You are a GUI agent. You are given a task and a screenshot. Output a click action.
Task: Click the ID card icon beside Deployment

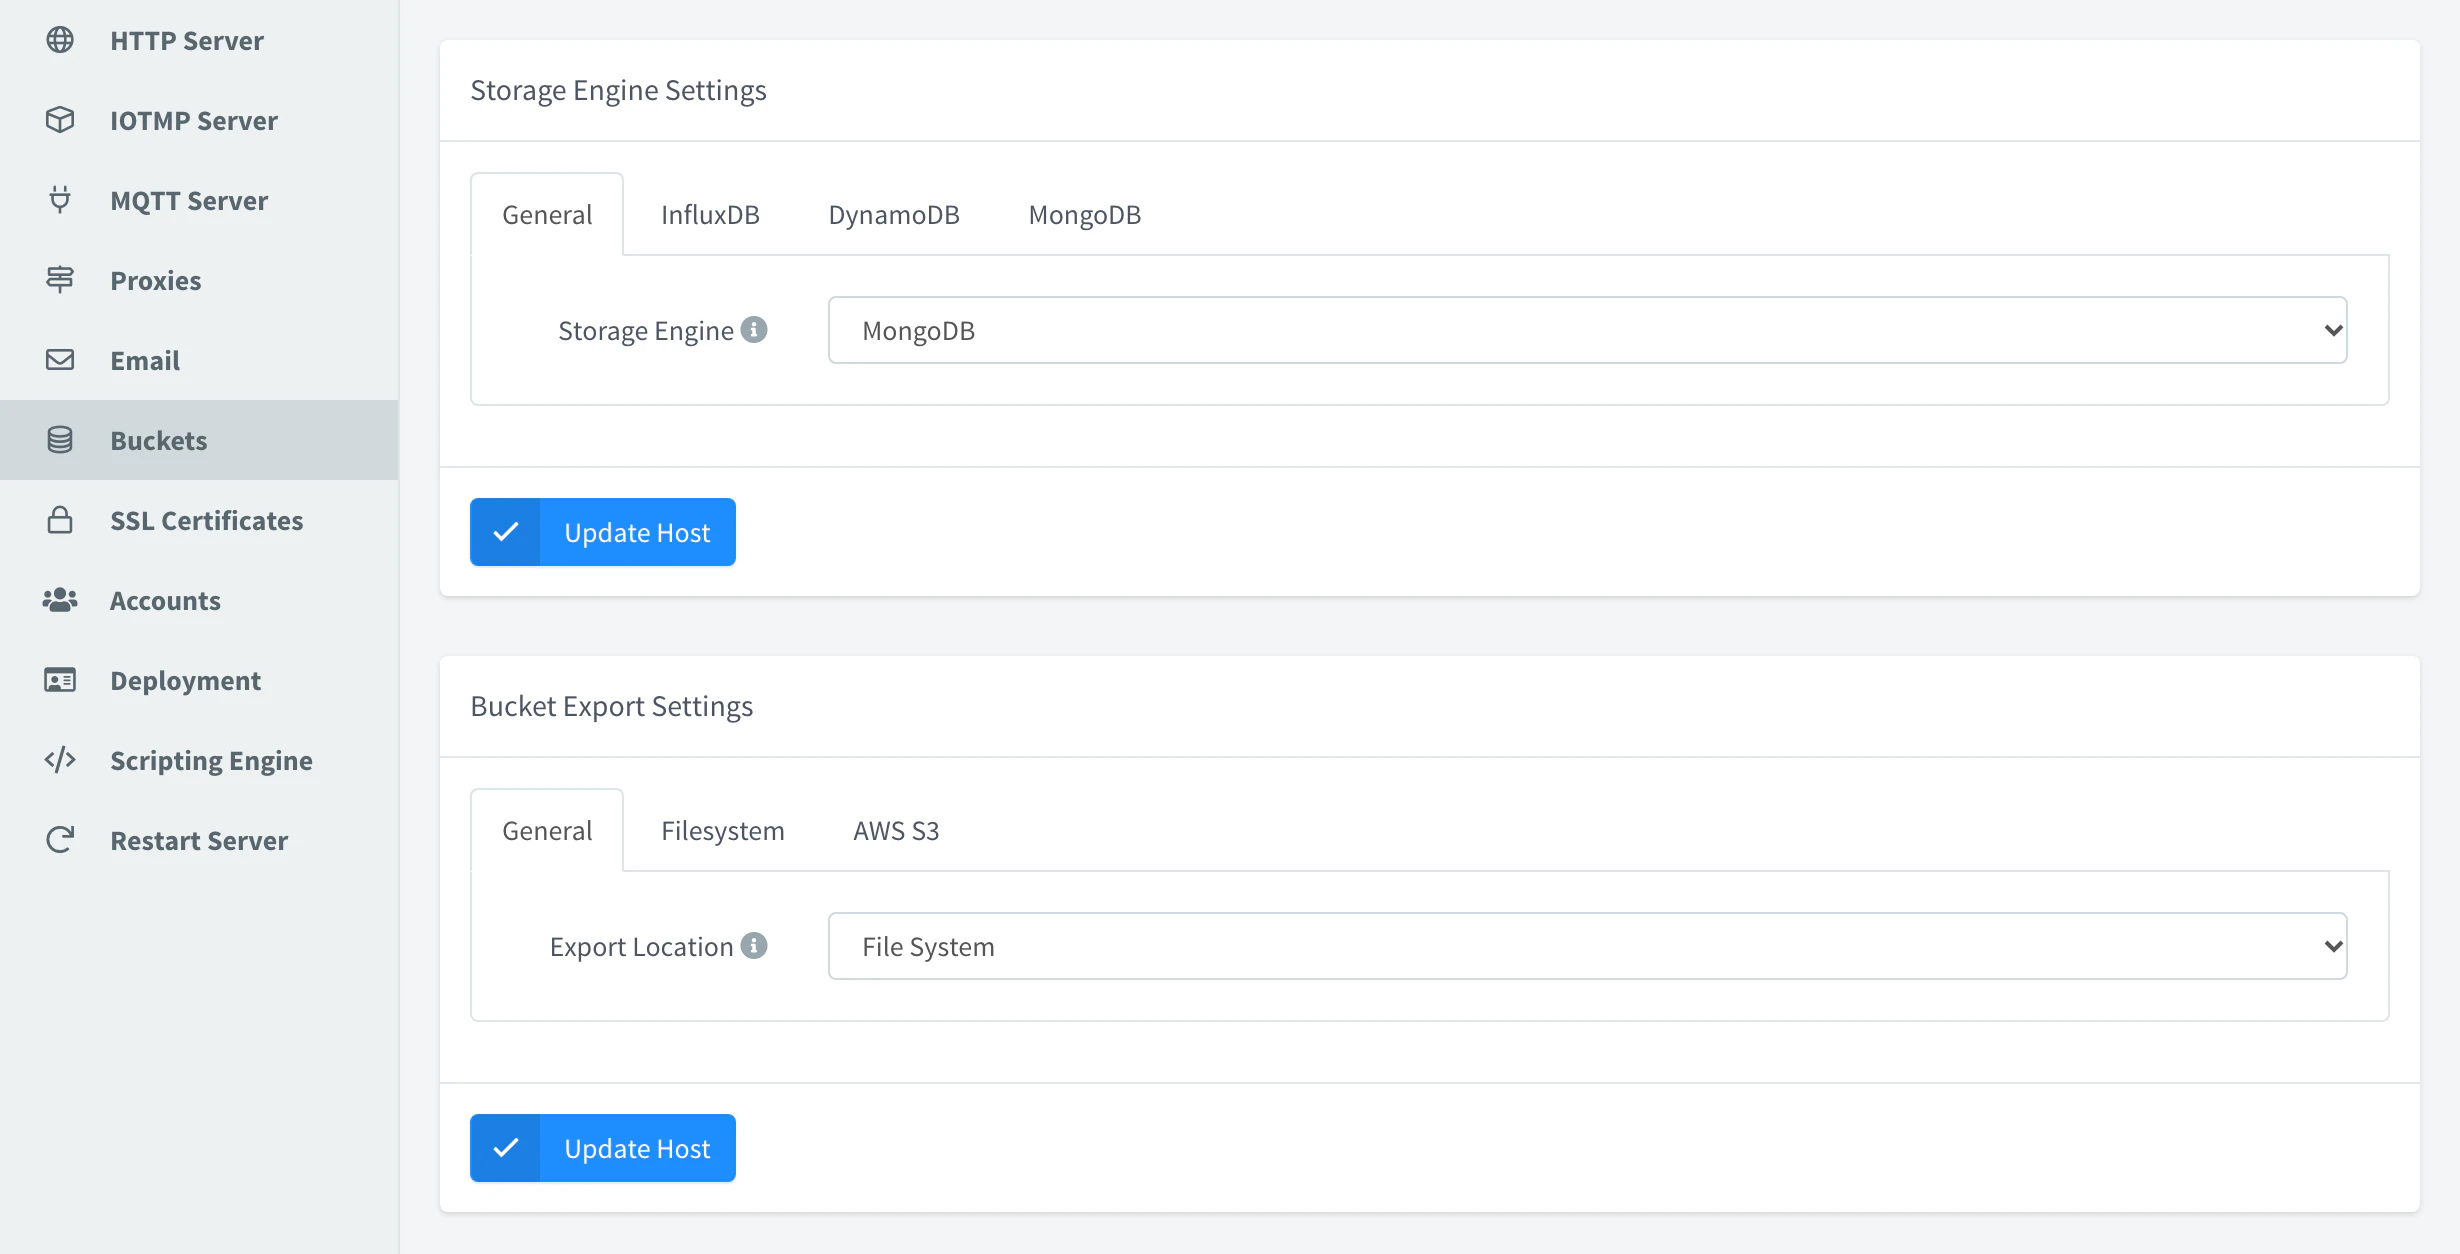pyautogui.click(x=60, y=680)
